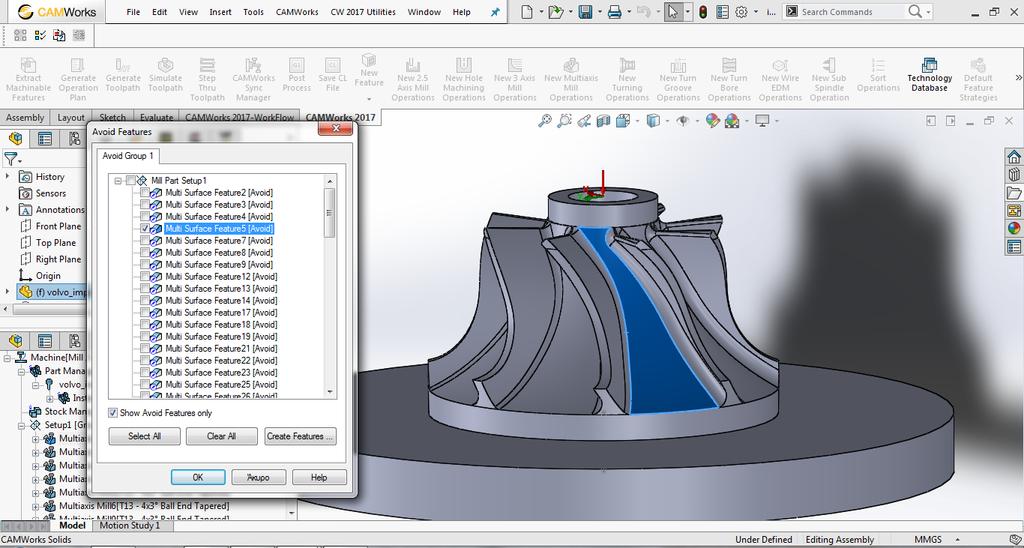Click the Apply Scene icon
Image resolution: width=1024 pixels, height=548 pixels.
(731, 121)
